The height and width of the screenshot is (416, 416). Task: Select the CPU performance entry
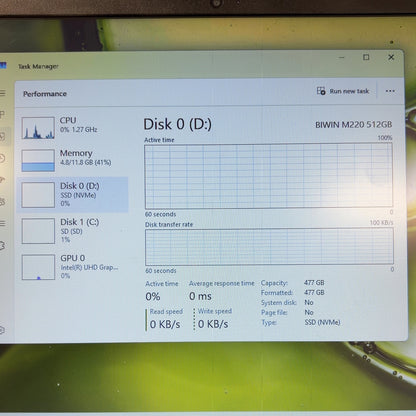coord(72,127)
